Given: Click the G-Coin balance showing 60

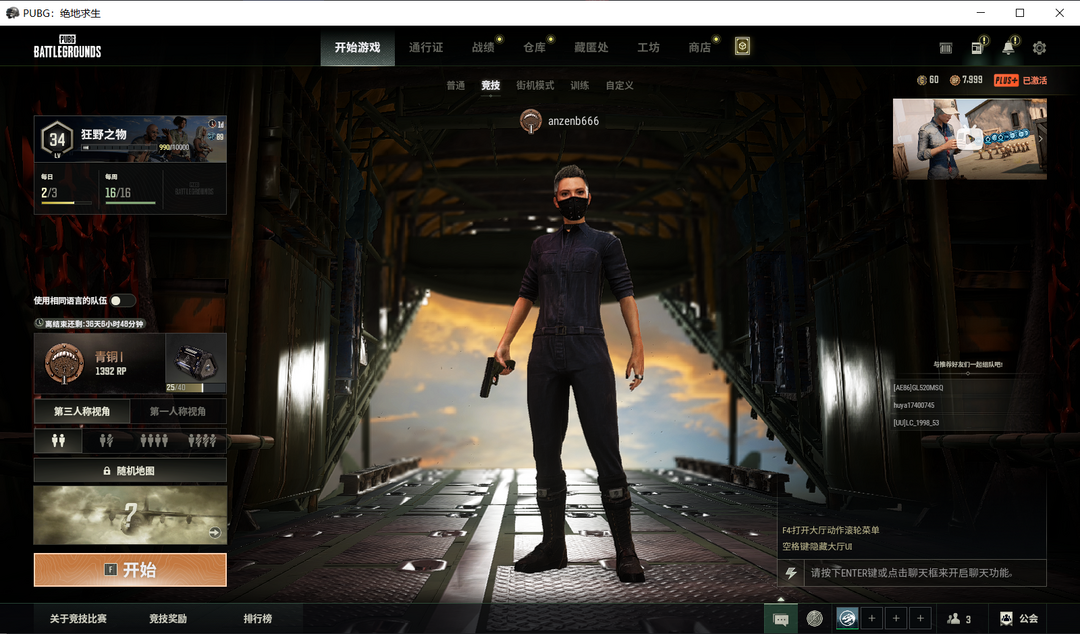Looking at the screenshot, I should (x=928, y=80).
